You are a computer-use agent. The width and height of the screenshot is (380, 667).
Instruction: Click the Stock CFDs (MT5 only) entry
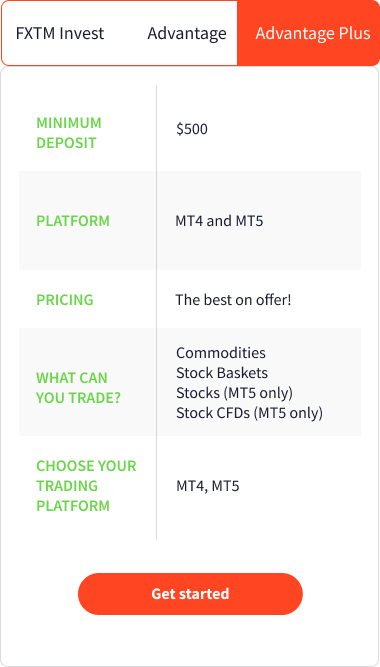pos(249,413)
